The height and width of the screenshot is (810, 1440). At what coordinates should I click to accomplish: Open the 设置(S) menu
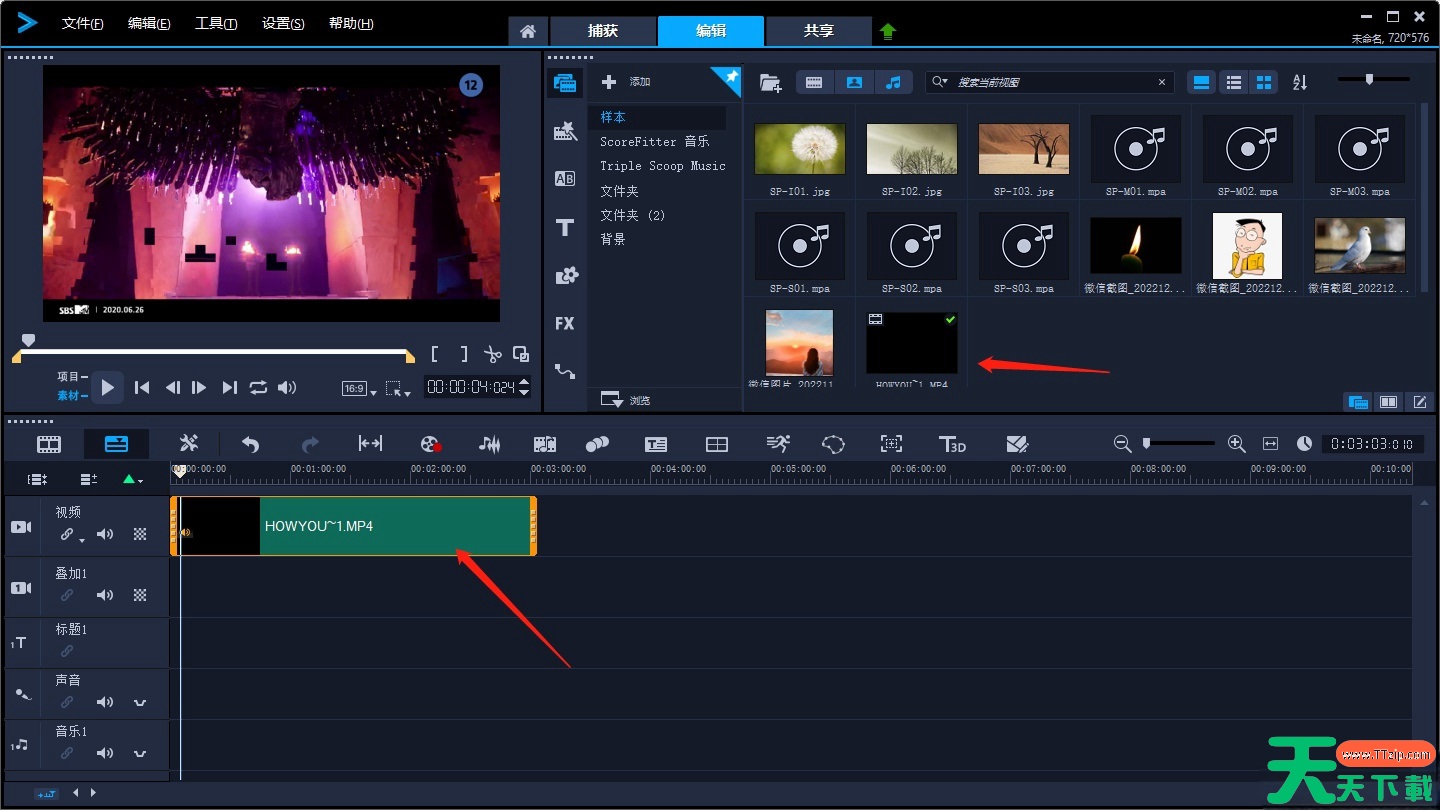coord(283,23)
